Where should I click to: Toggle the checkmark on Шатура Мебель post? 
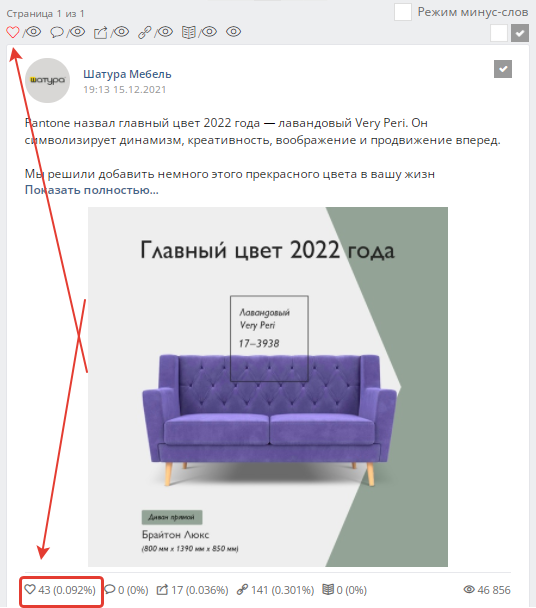tap(503, 69)
